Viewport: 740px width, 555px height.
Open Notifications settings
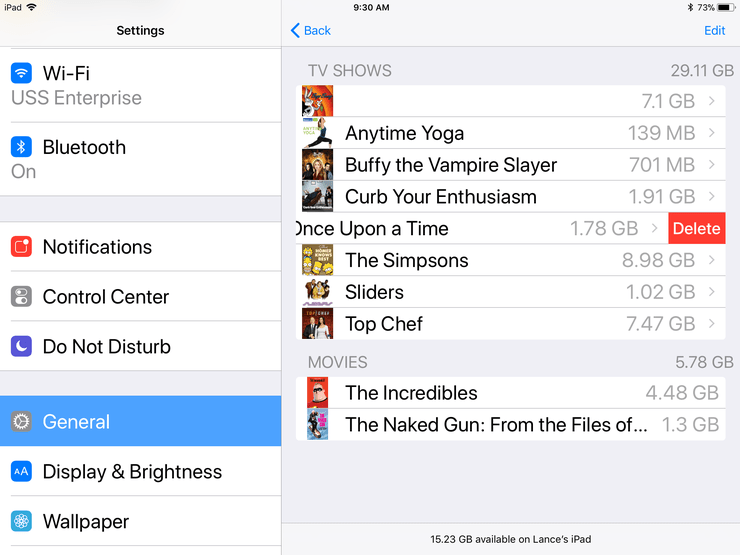tap(141, 247)
